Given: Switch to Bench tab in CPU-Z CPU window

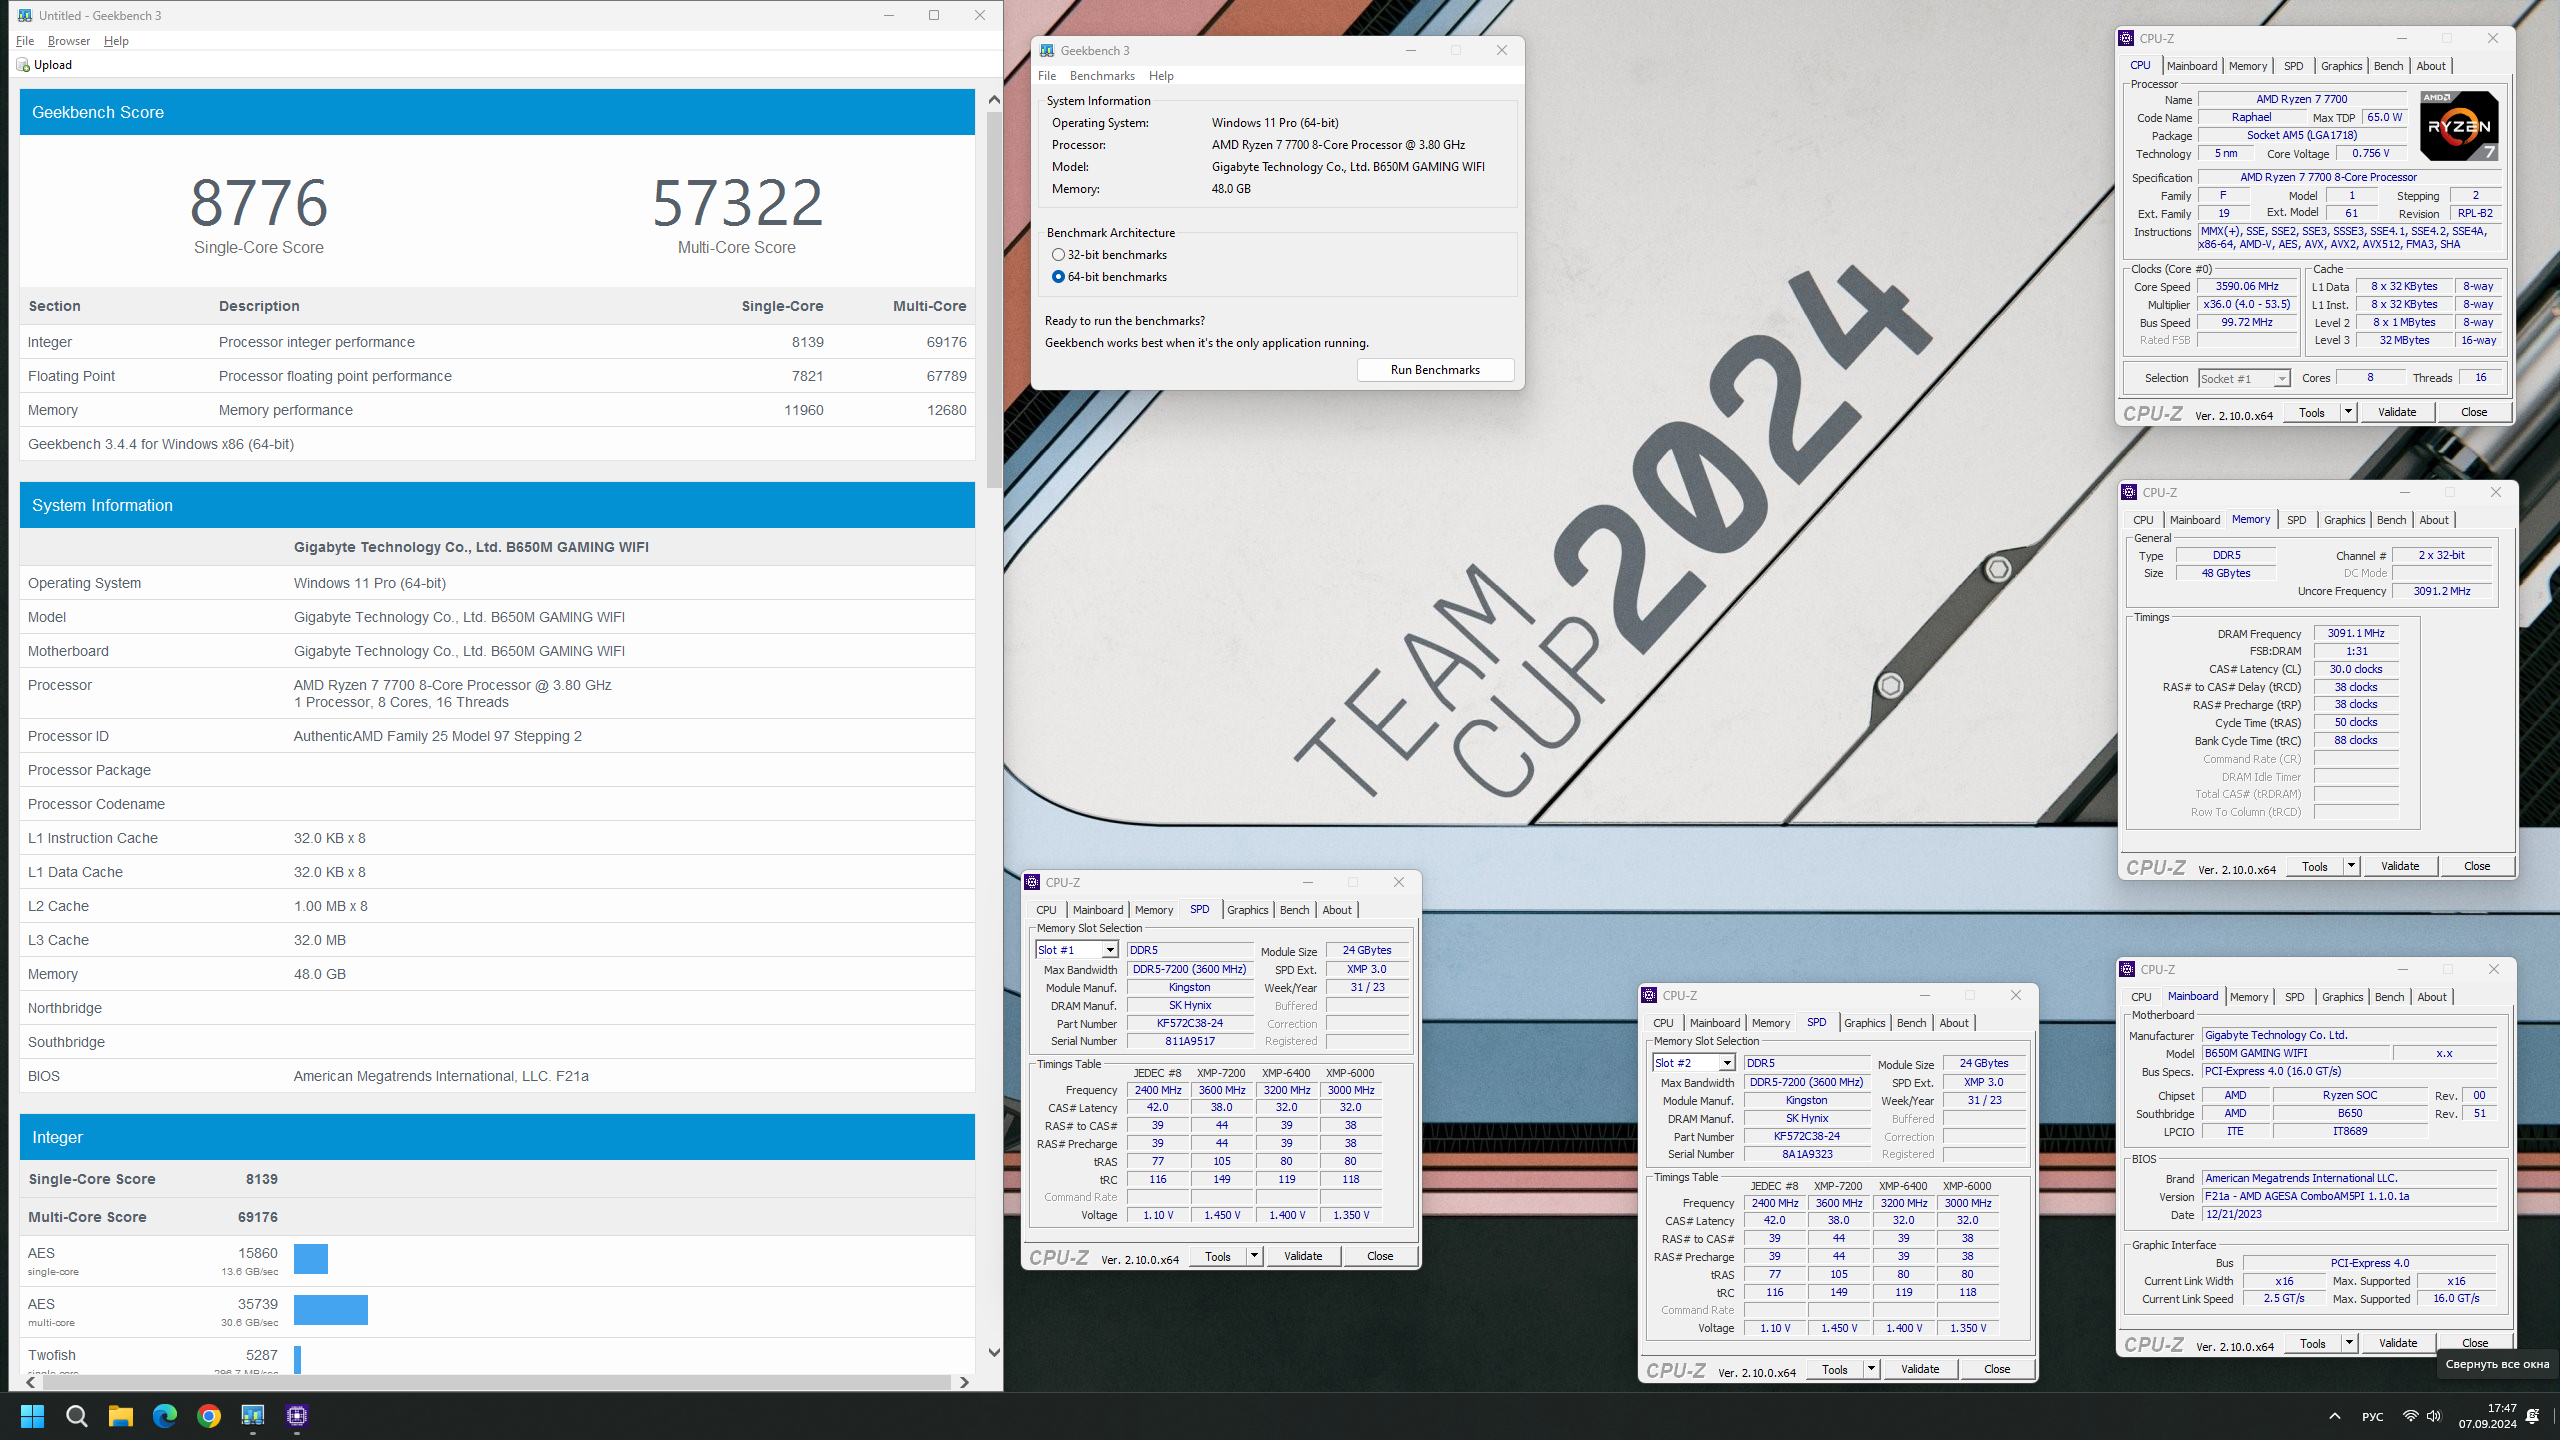Looking at the screenshot, I should (x=2388, y=66).
